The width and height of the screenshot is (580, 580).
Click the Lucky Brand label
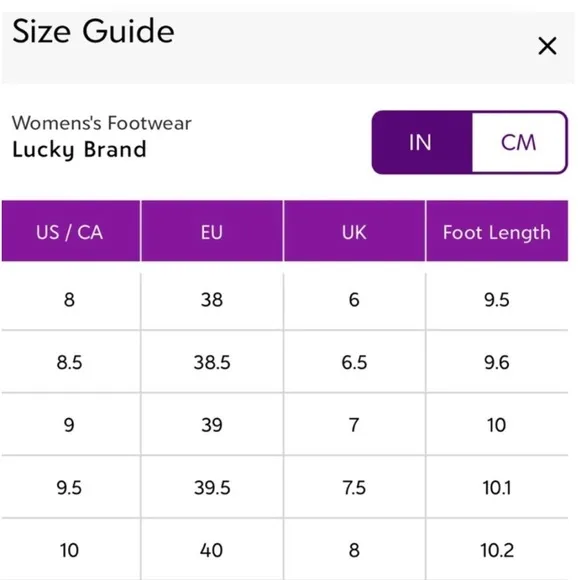(x=79, y=150)
